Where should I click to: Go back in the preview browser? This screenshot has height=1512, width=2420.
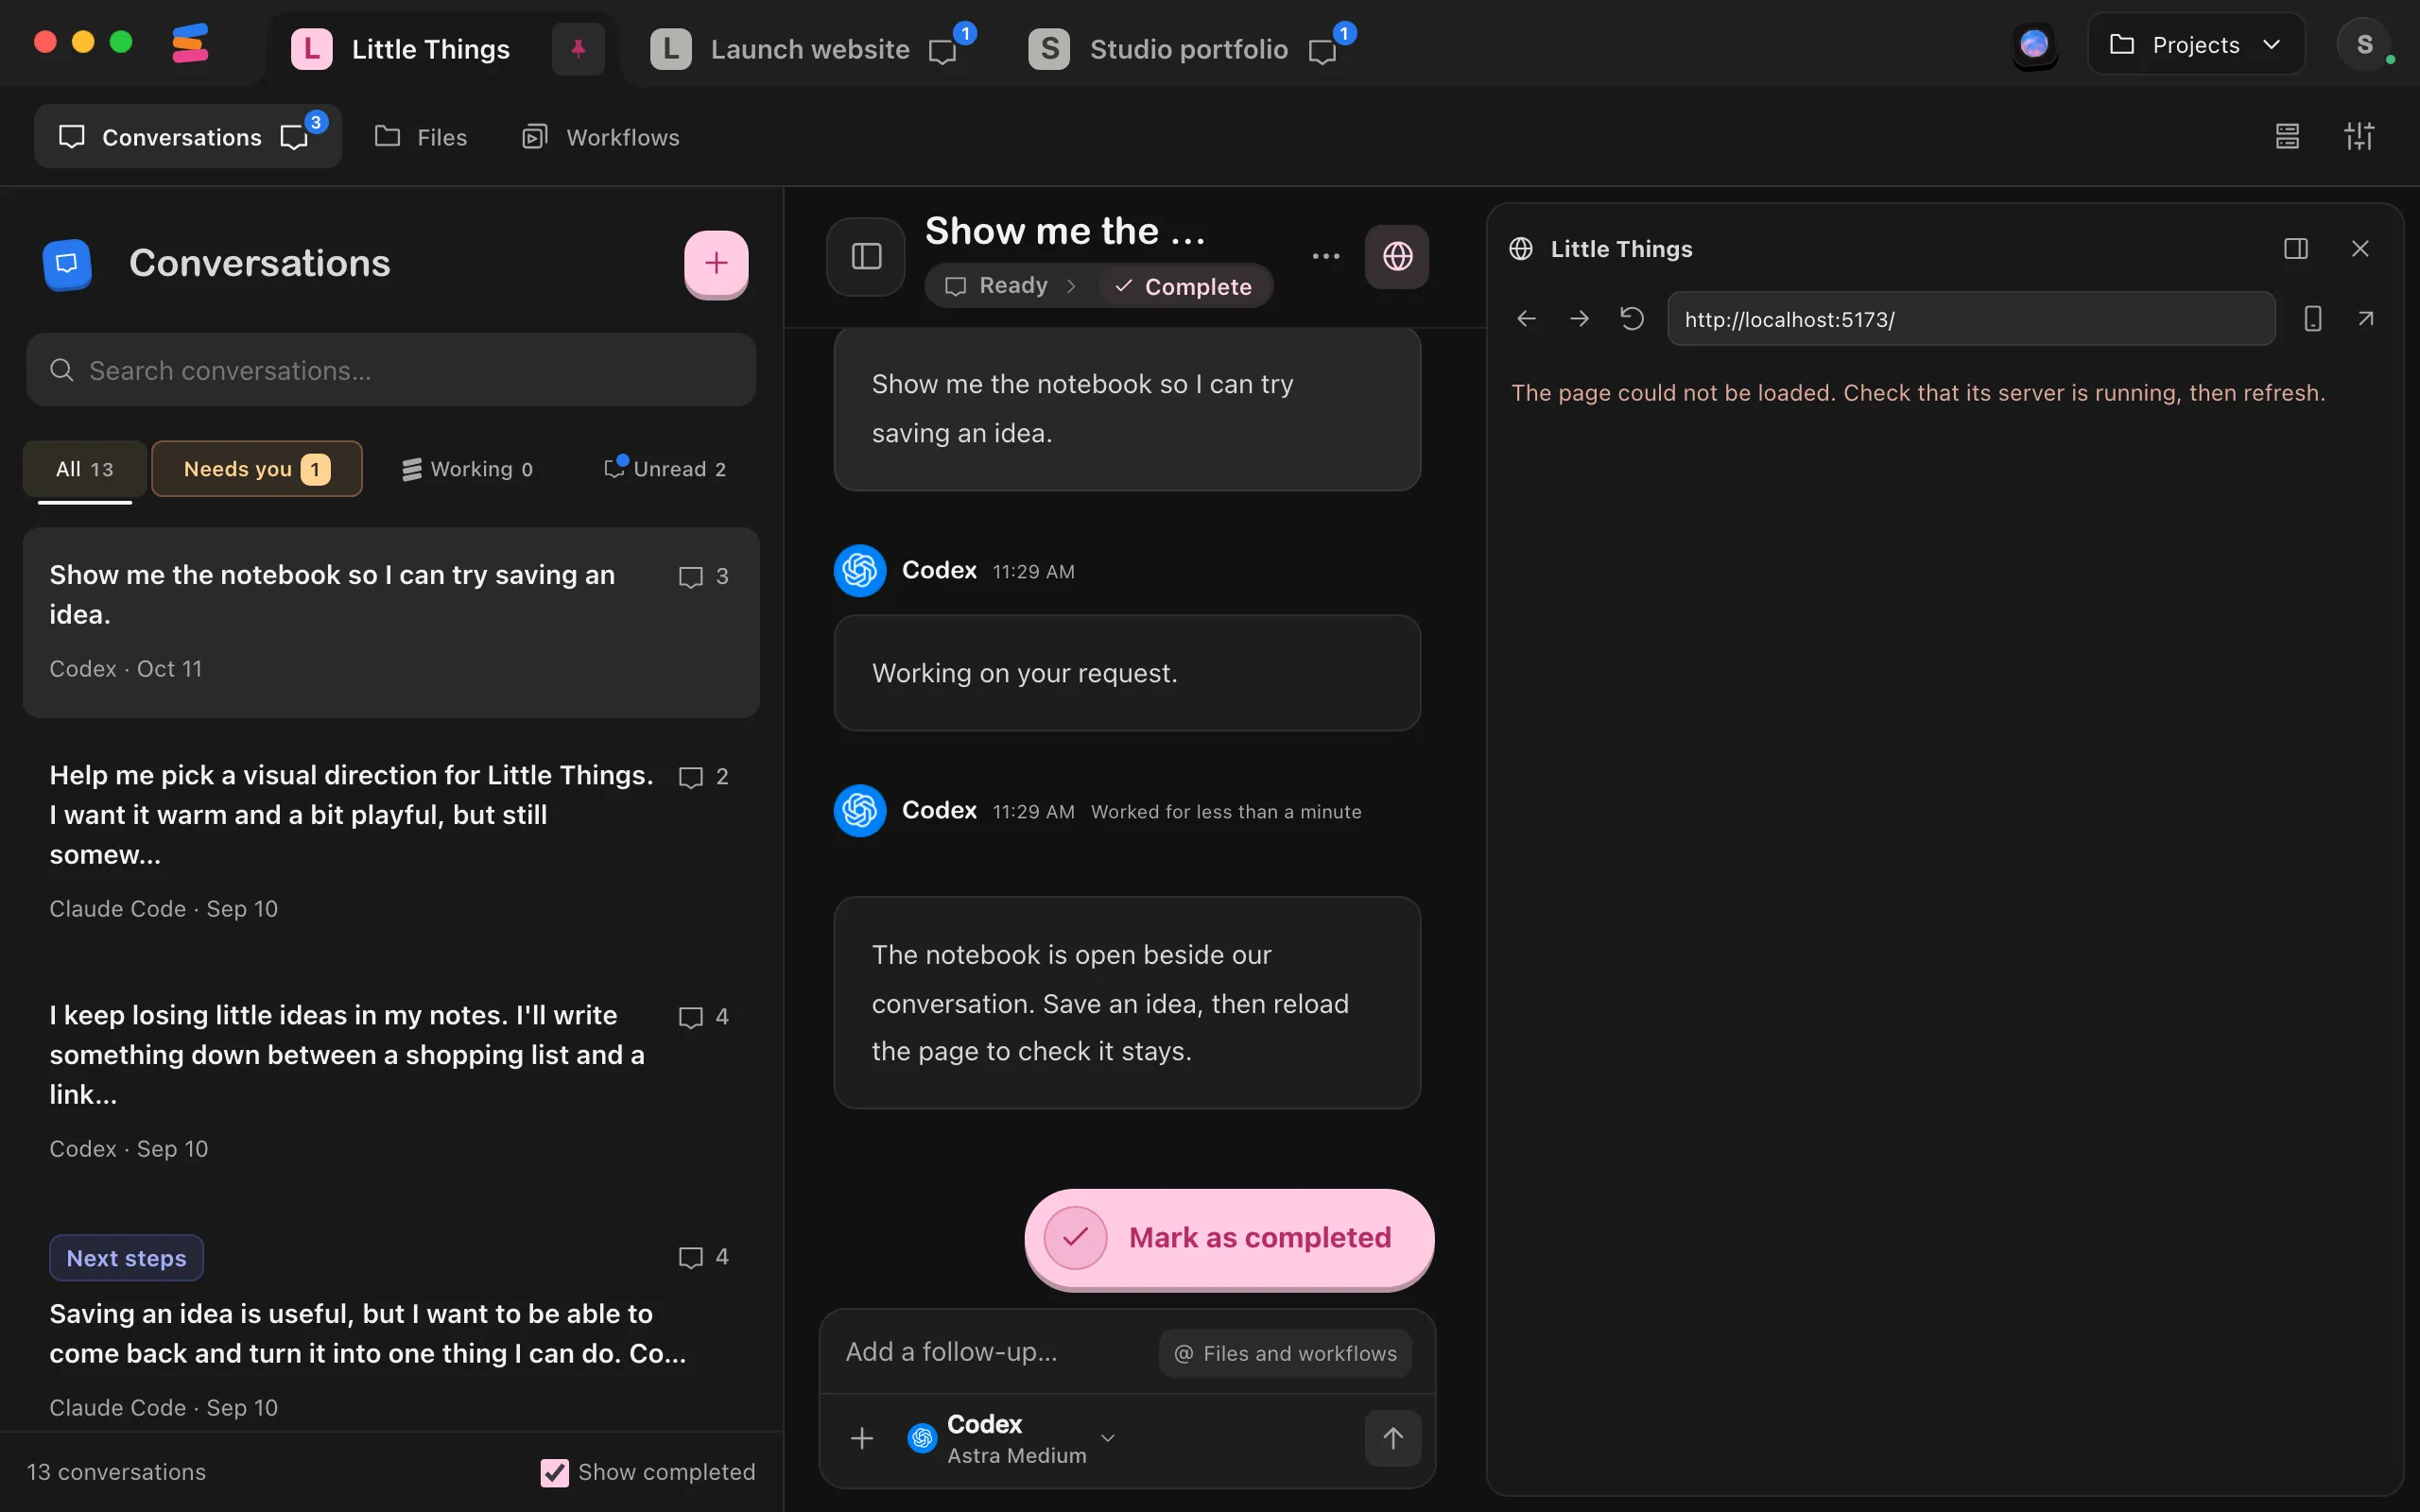click(1526, 319)
